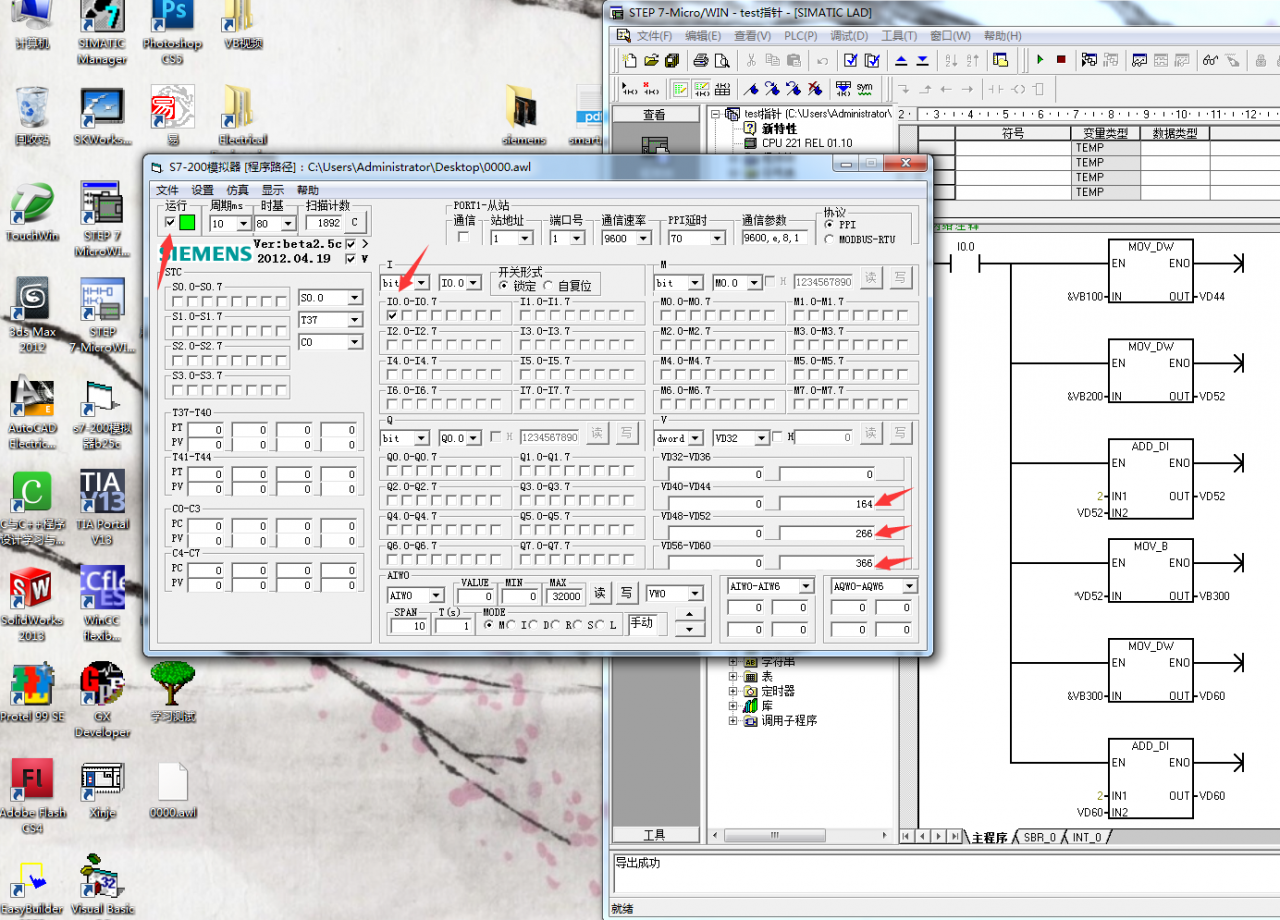Click the green RUN play icon in STEP 7
This screenshot has width=1280, height=920.
click(x=1040, y=60)
